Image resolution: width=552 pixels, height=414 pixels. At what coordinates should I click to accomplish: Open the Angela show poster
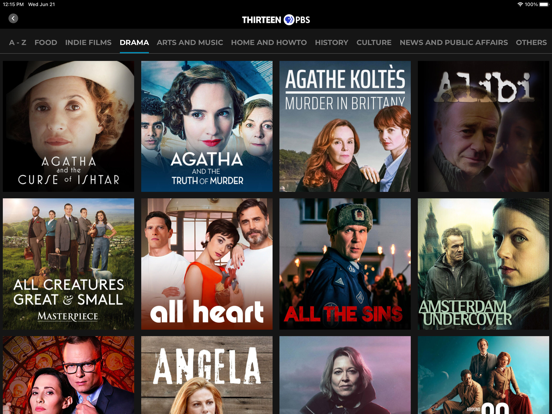(x=207, y=375)
